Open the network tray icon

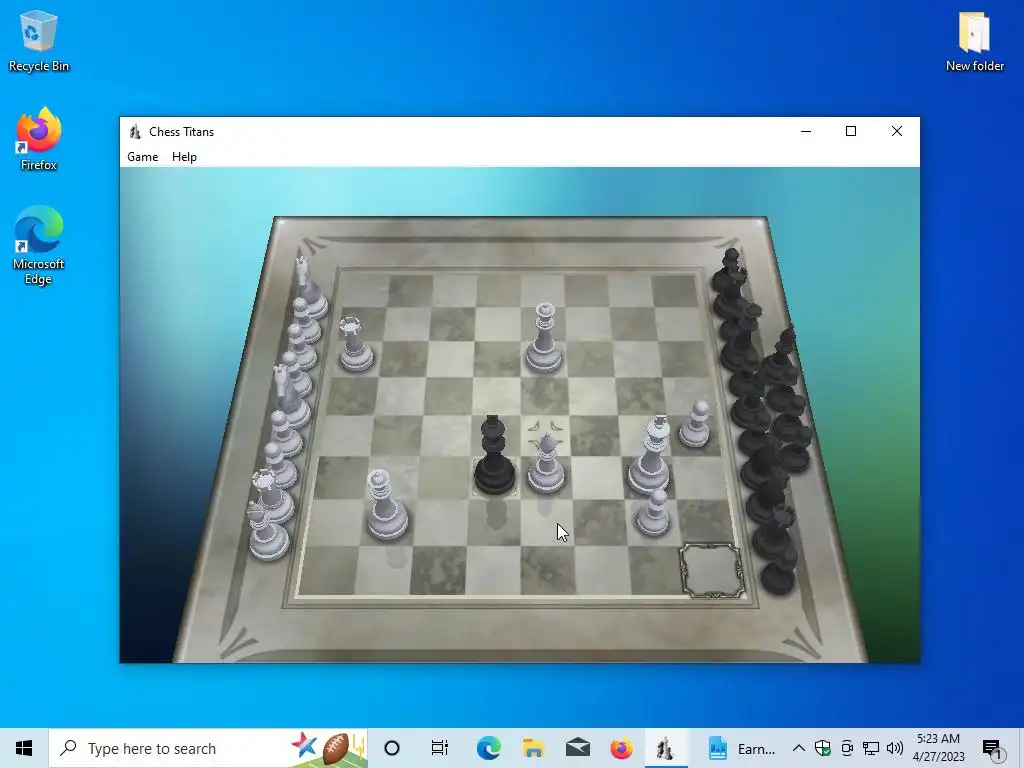tap(871, 748)
